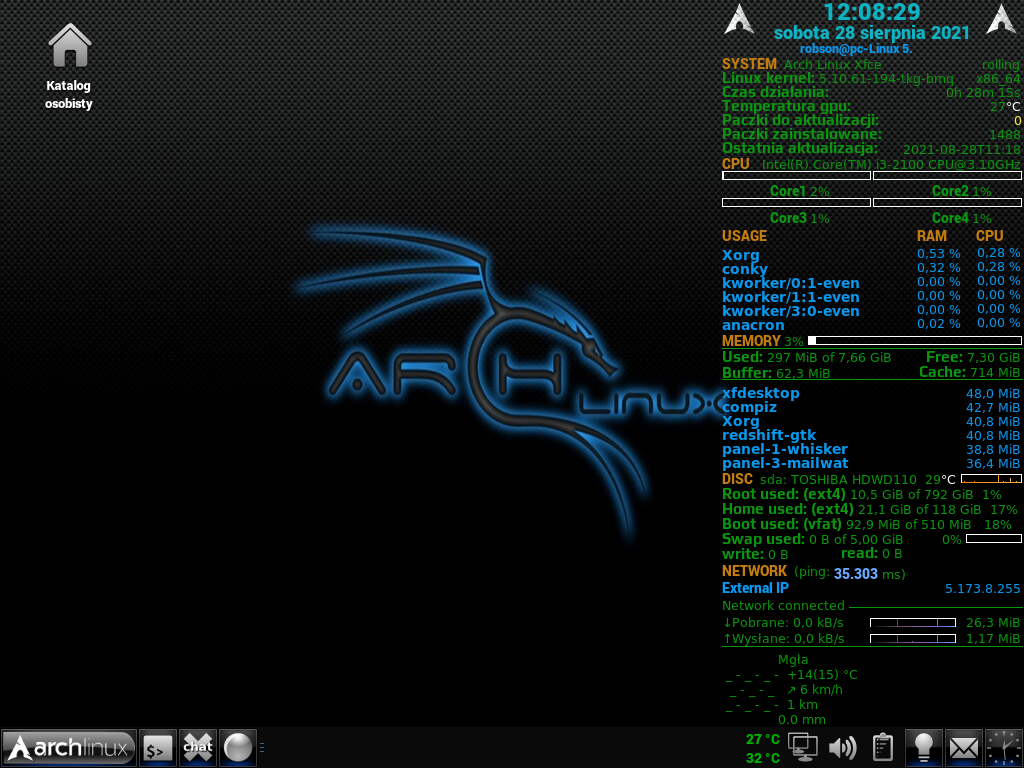This screenshot has width=1024, height=768.
Task: Click the analog clock in the panel
Action: [1004, 748]
